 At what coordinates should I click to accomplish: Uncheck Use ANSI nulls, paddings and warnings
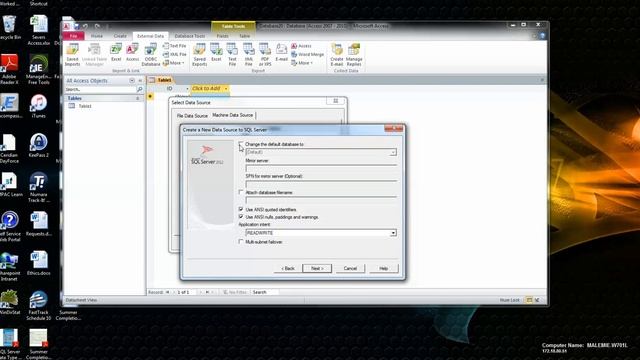pos(241,217)
